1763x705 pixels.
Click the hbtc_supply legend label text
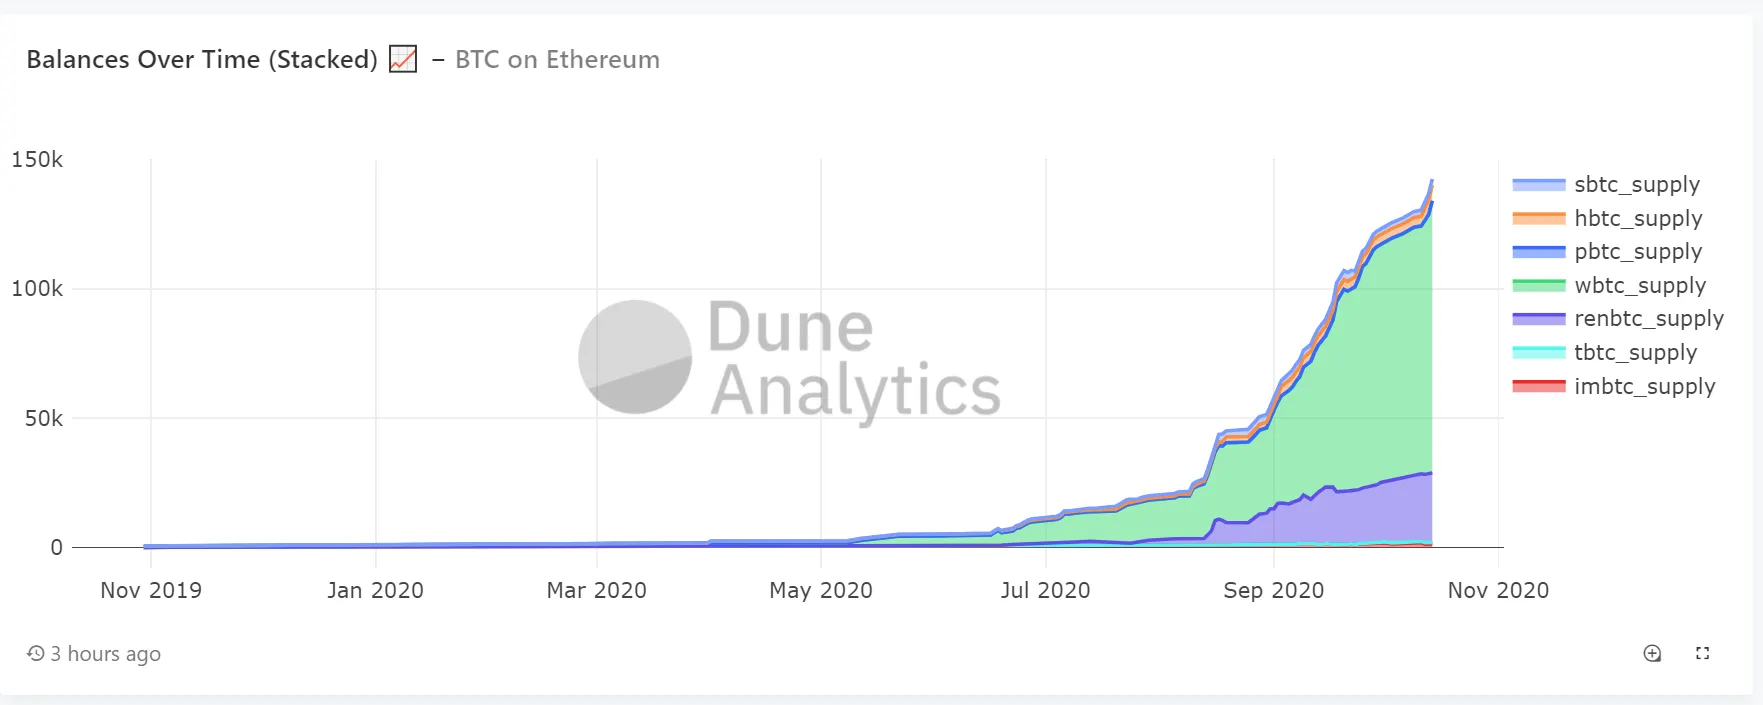1639,218
